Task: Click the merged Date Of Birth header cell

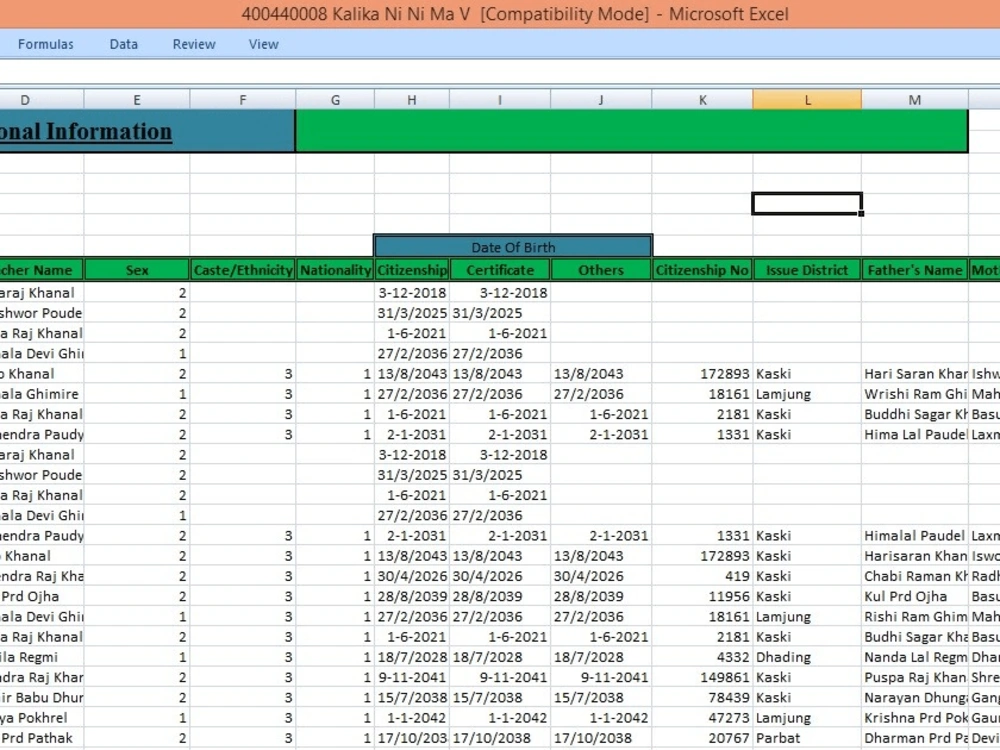Action: [512, 247]
